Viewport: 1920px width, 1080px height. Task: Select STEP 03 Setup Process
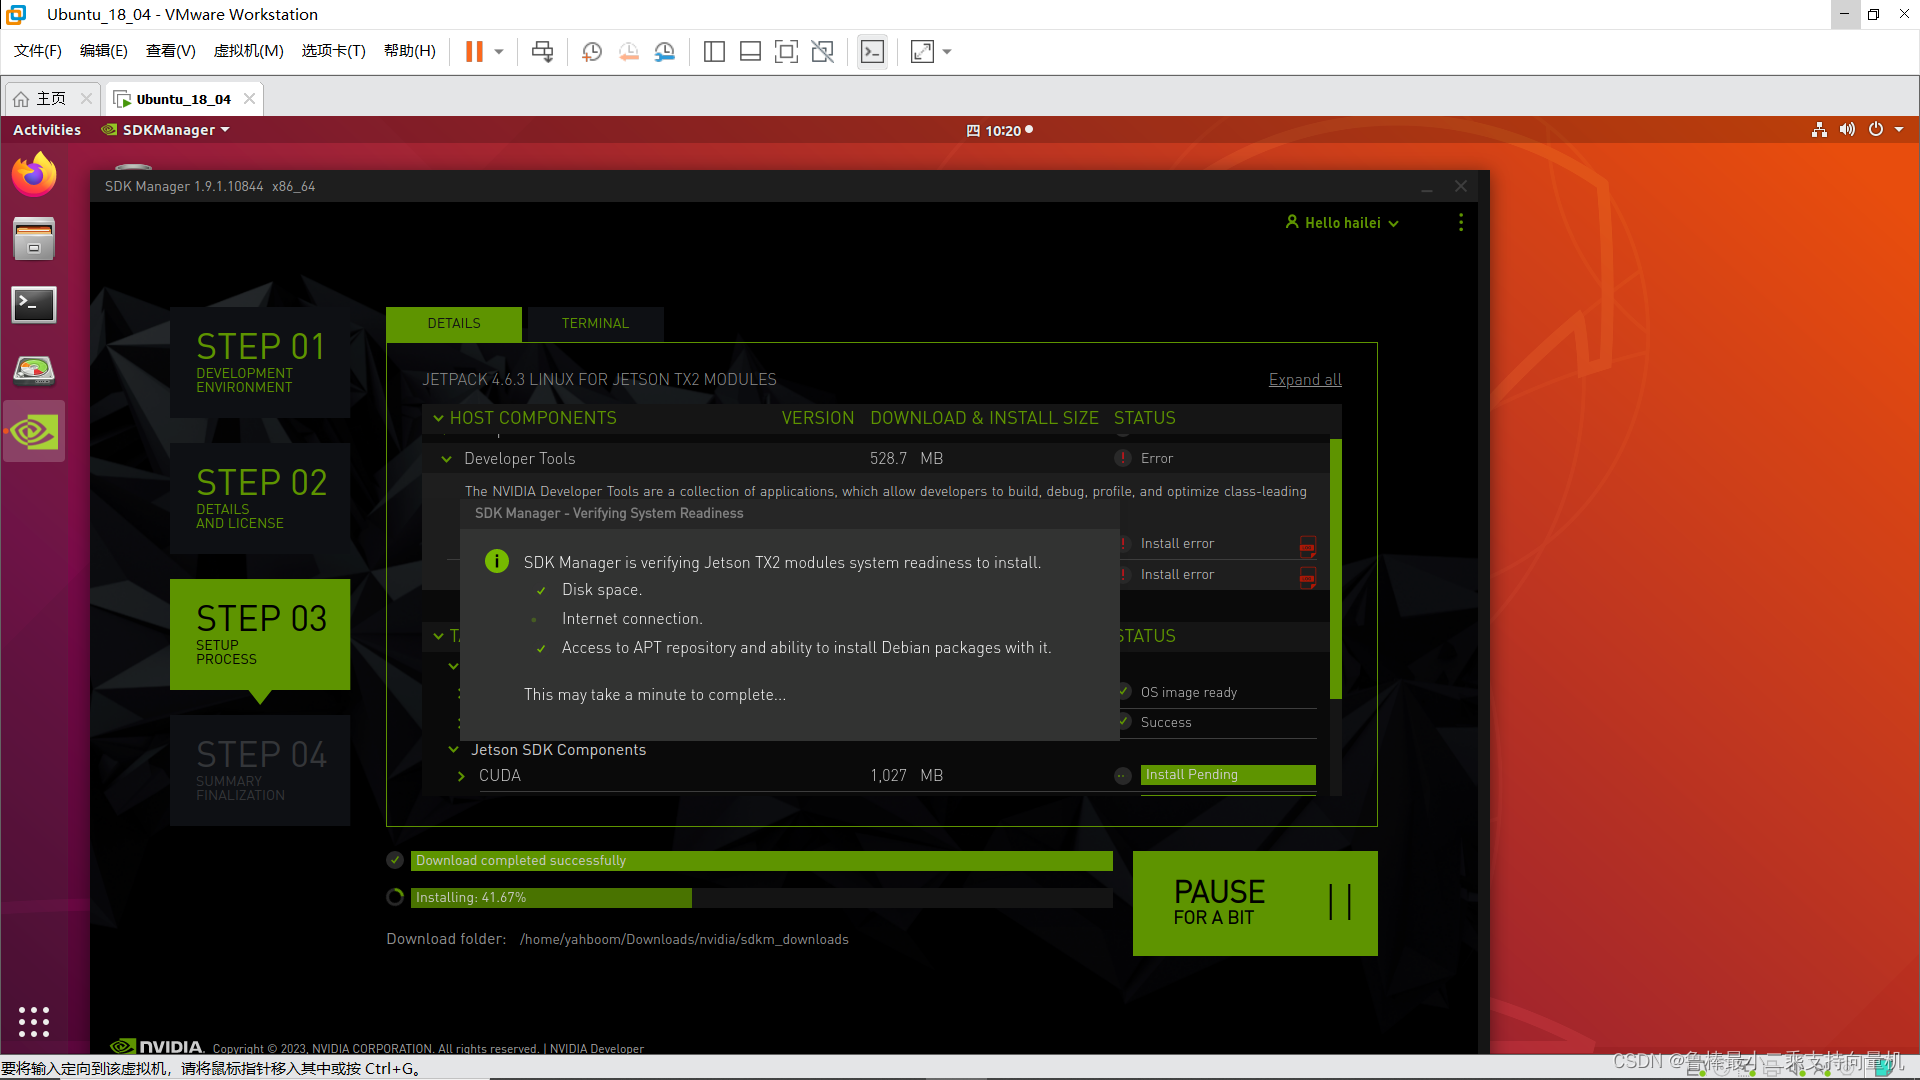pos(260,634)
